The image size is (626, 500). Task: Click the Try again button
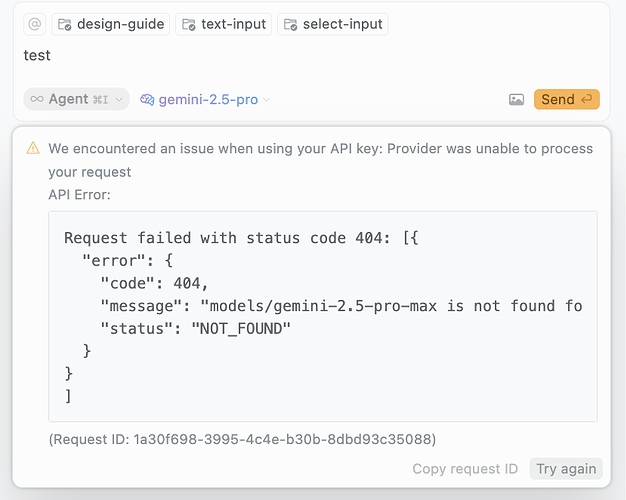[566, 468]
